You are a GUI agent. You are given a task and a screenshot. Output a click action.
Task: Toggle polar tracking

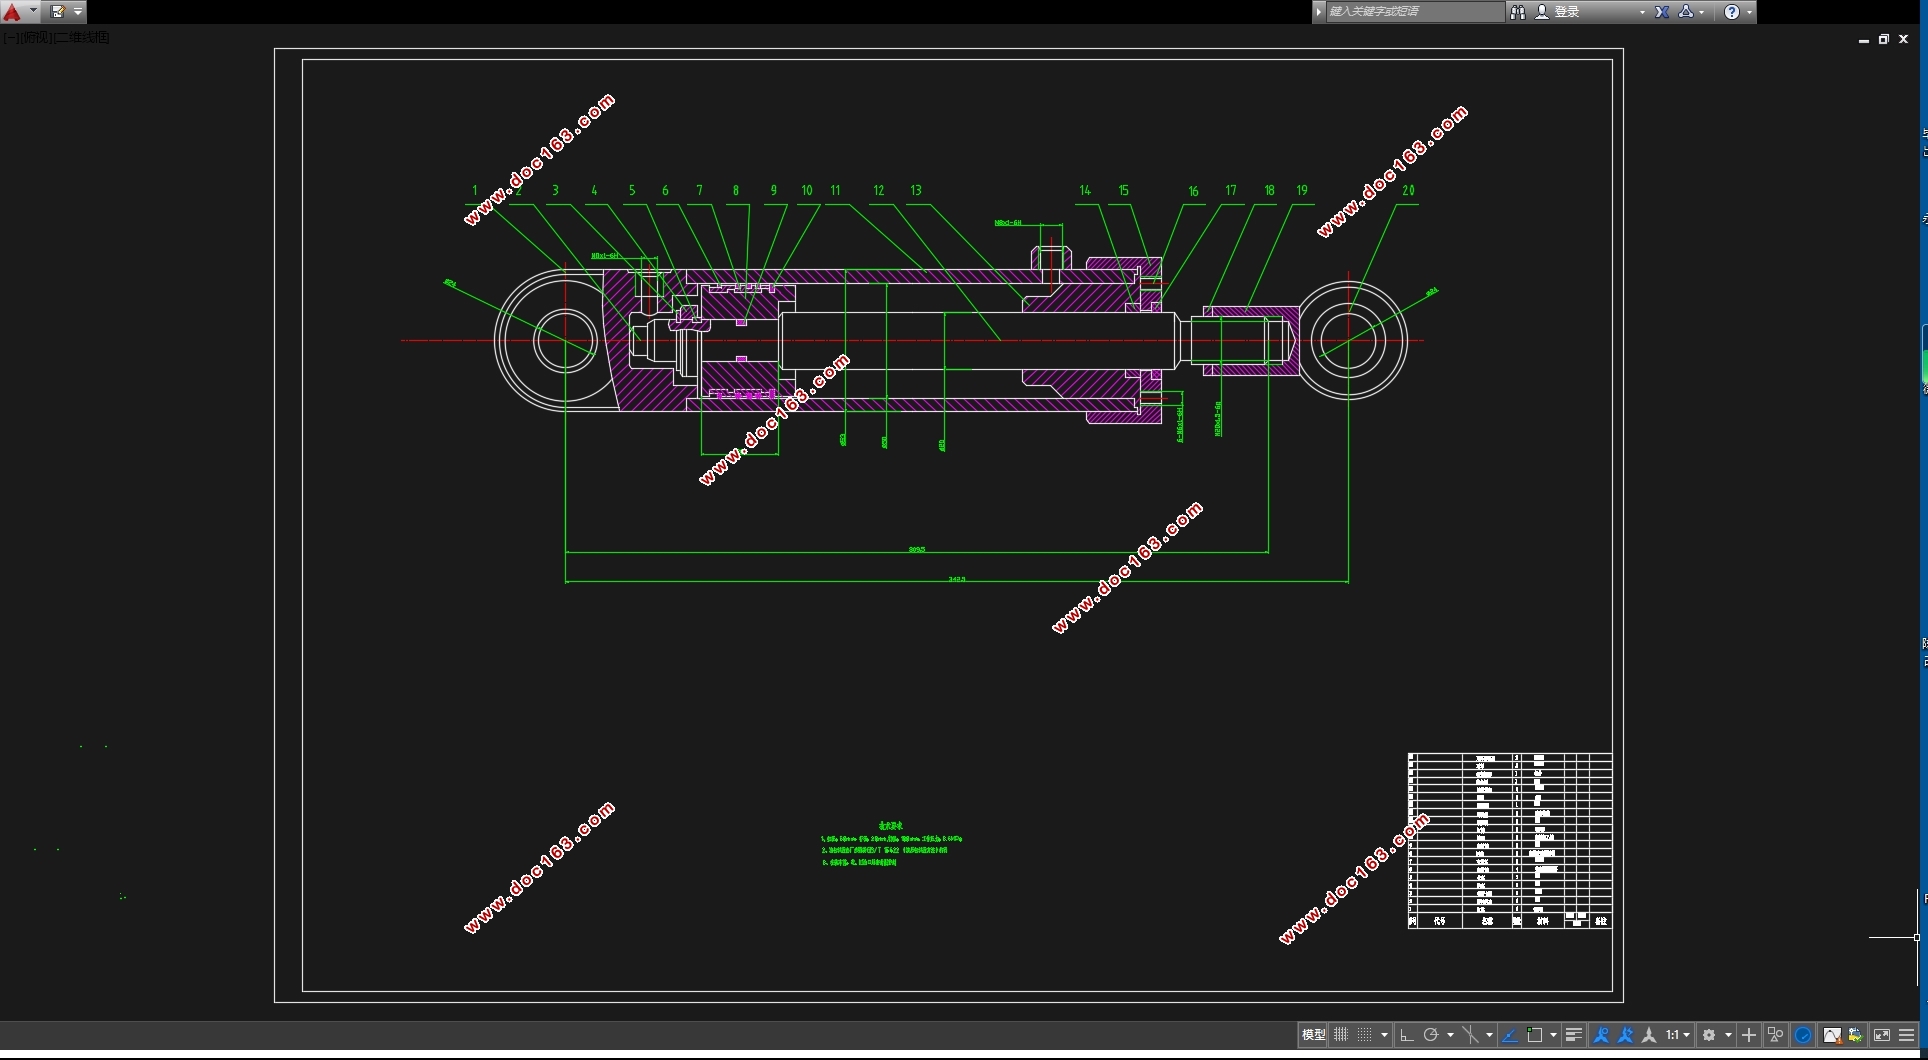click(x=1431, y=1035)
